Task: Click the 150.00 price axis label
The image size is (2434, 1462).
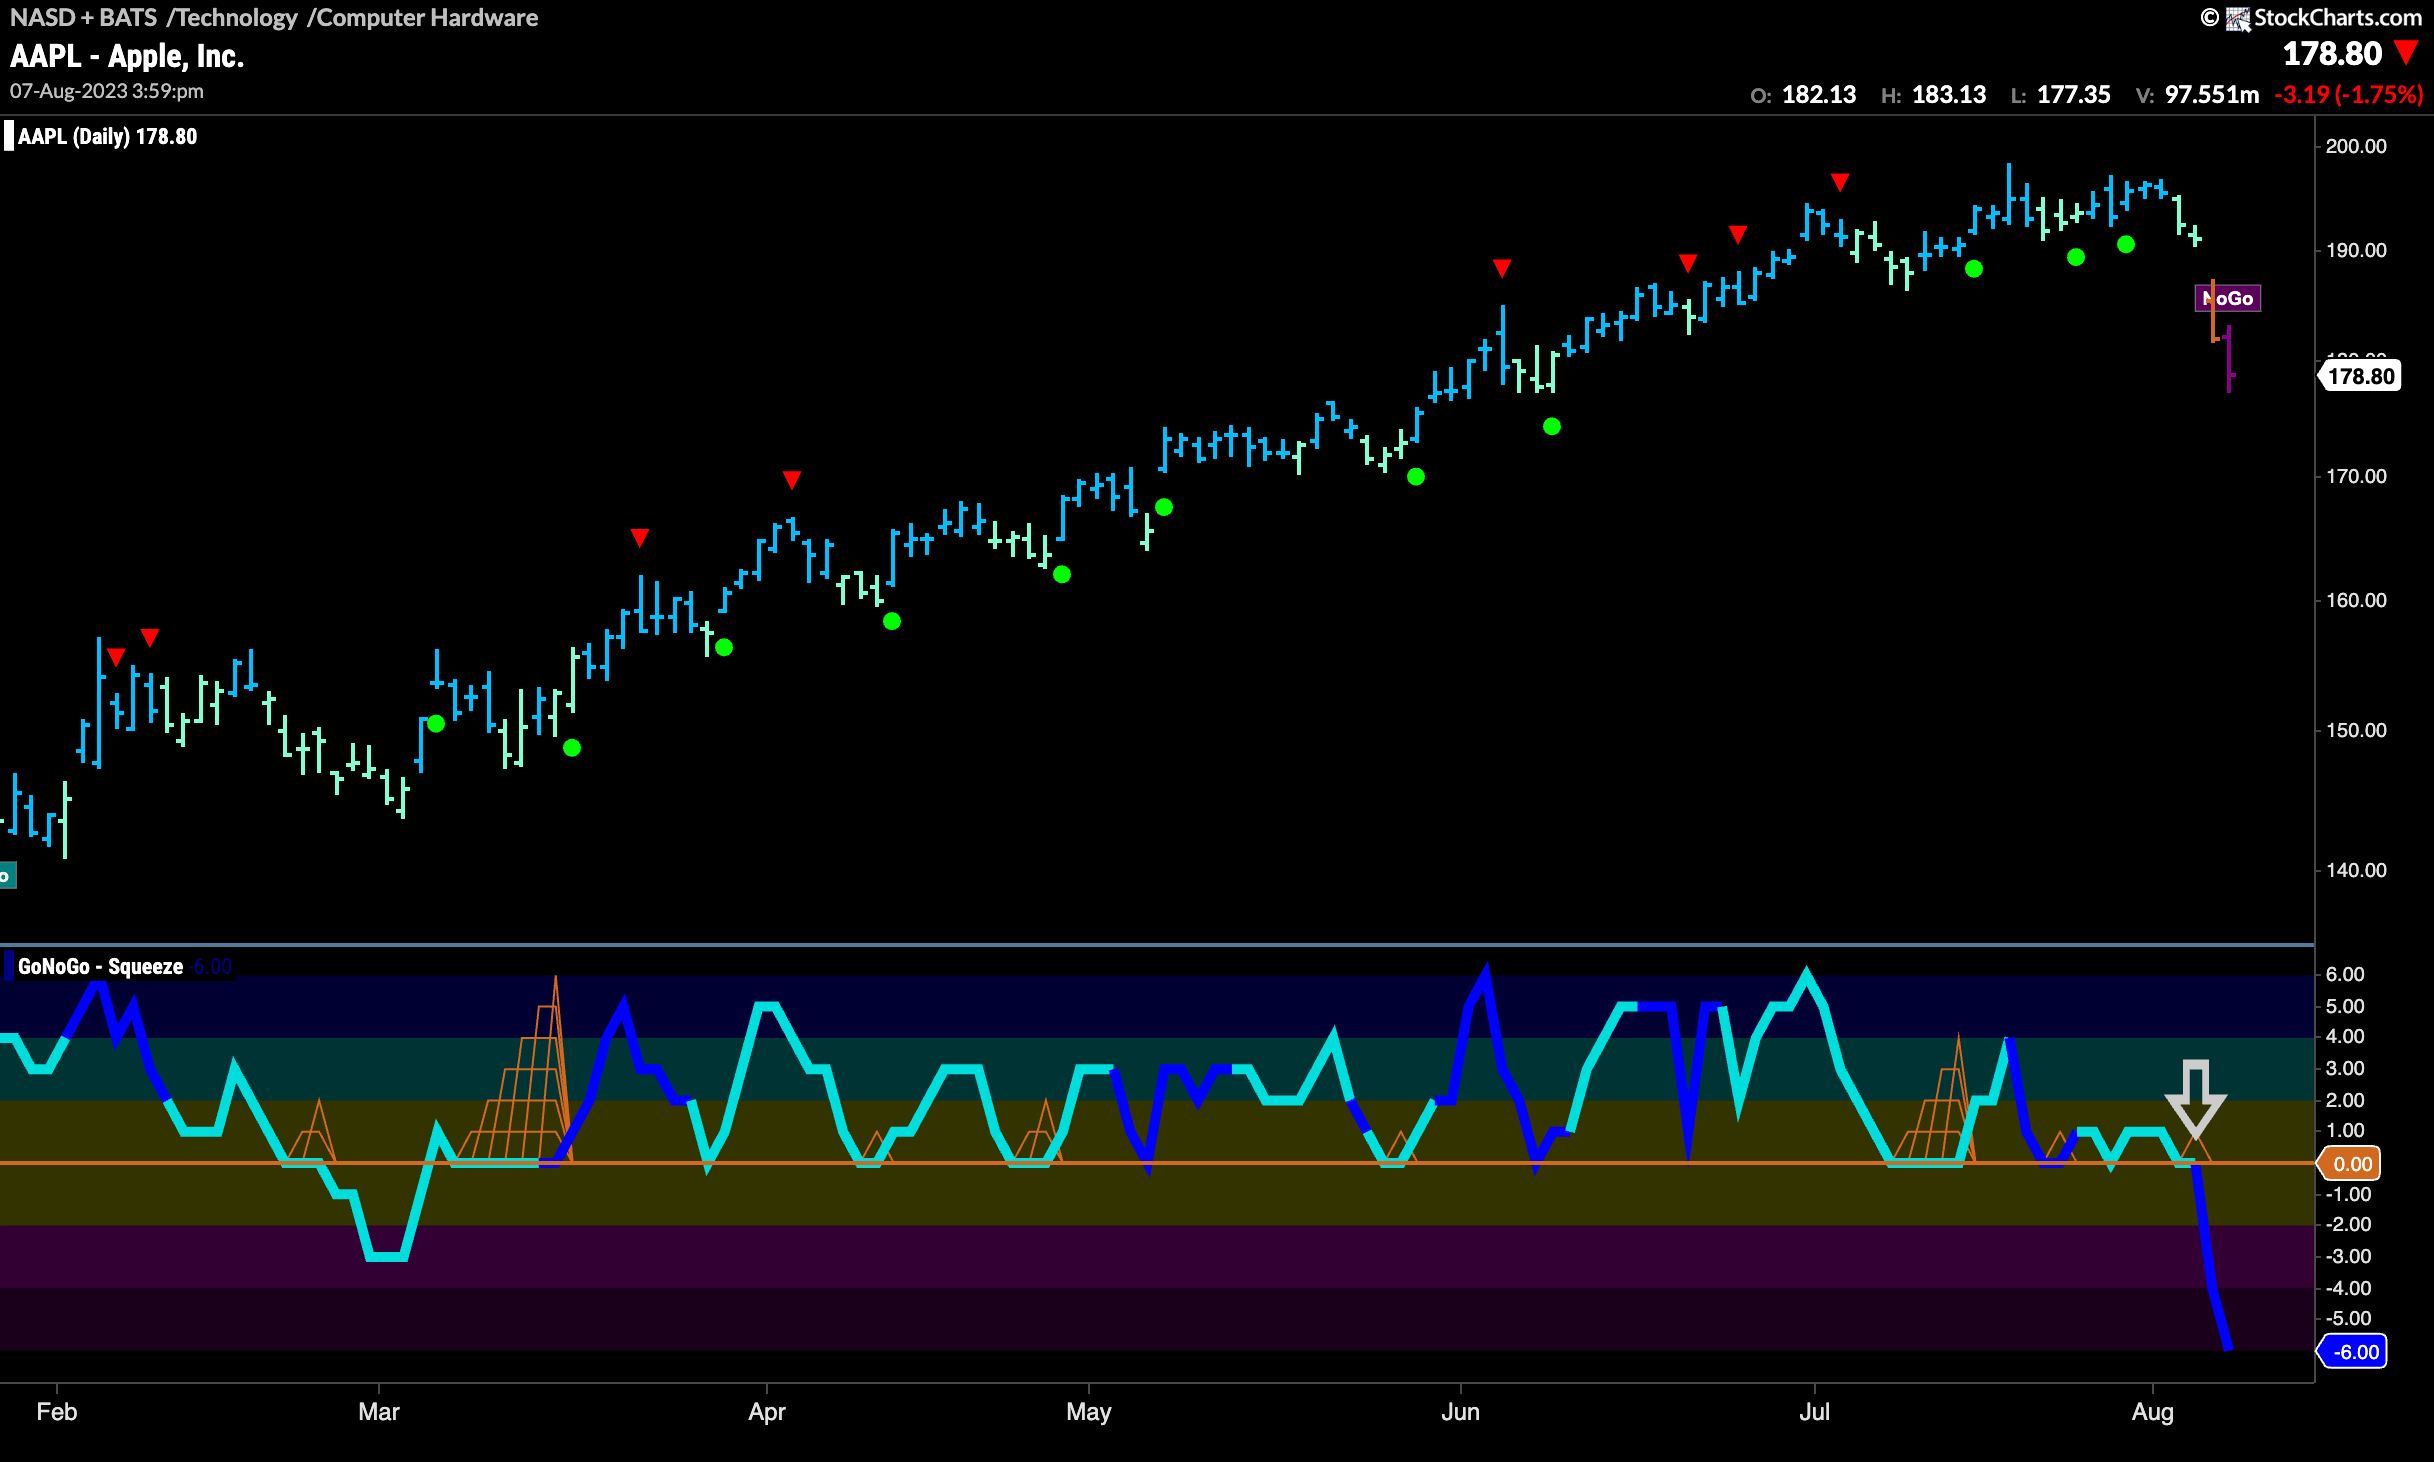Action: click(2356, 730)
